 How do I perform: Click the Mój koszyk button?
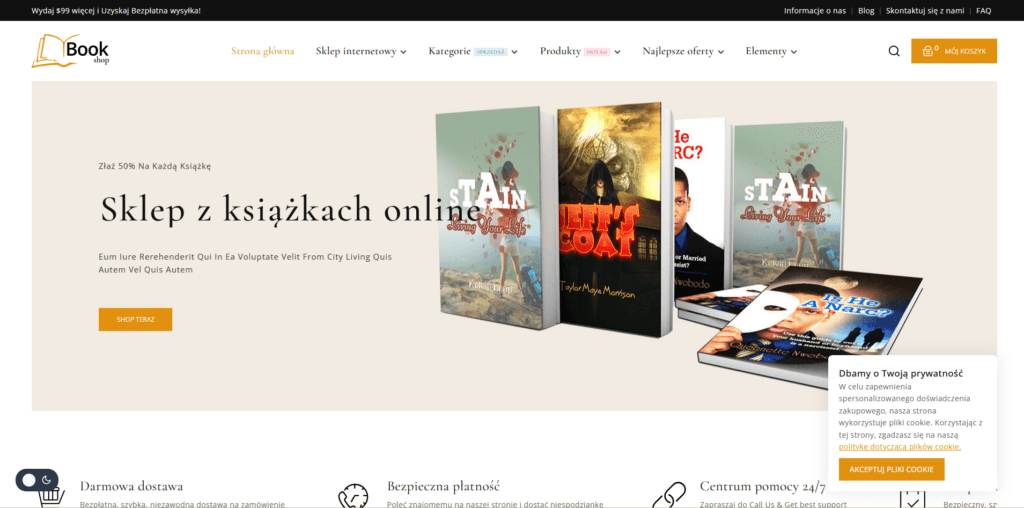(x=953, y=51)
